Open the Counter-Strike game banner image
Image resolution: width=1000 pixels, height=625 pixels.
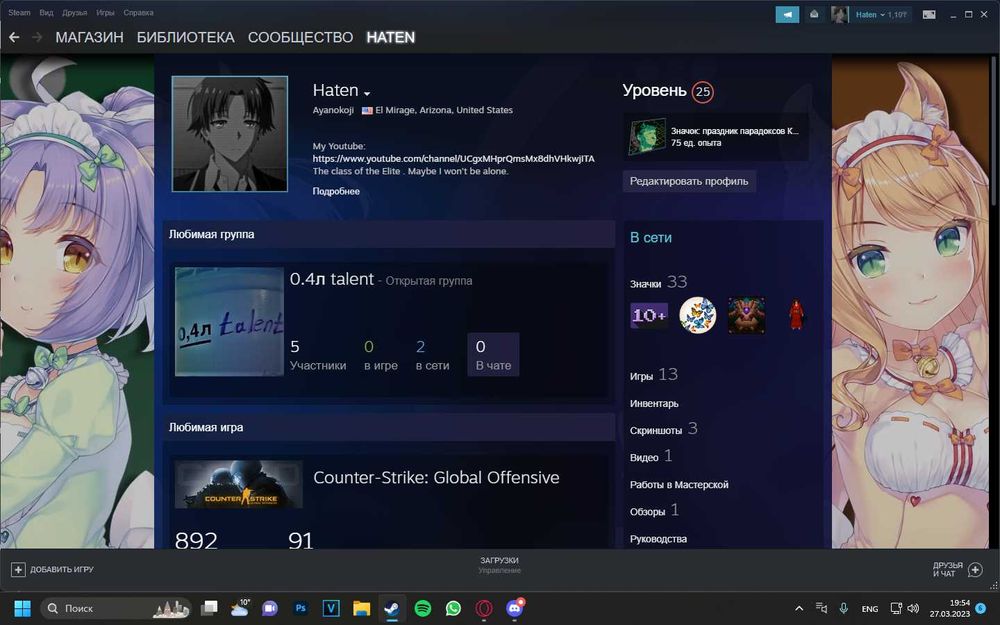(239, 485)
